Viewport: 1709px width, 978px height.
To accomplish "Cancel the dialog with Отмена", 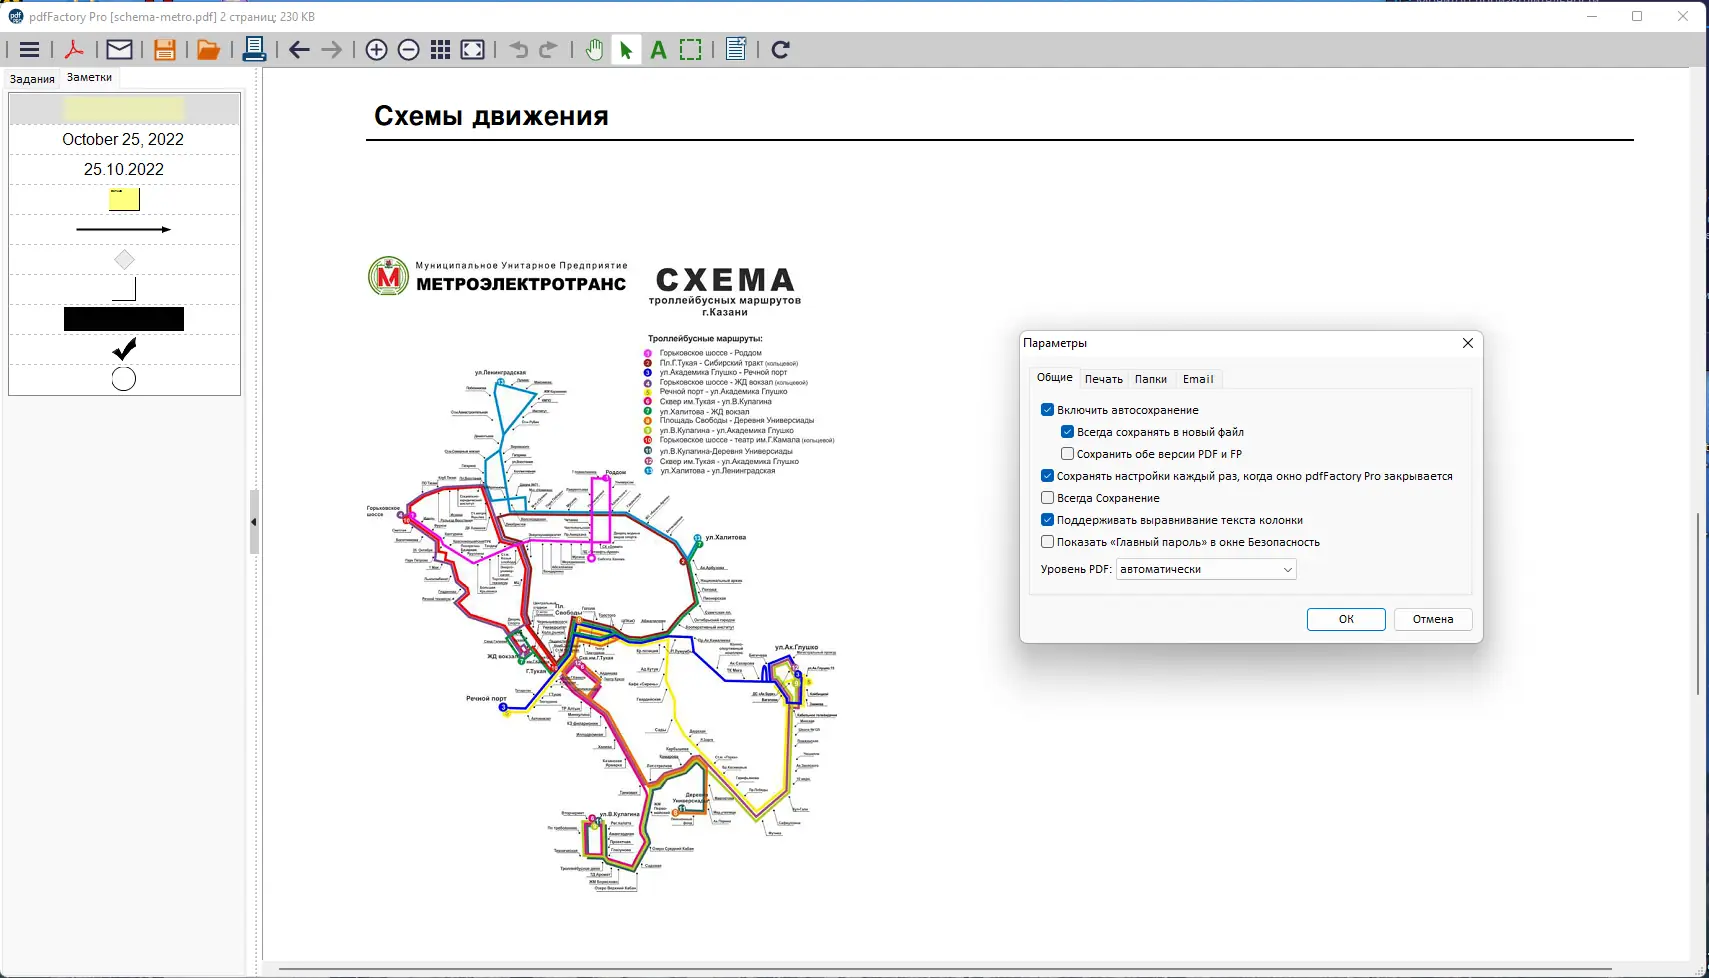I will [1433, 619].
